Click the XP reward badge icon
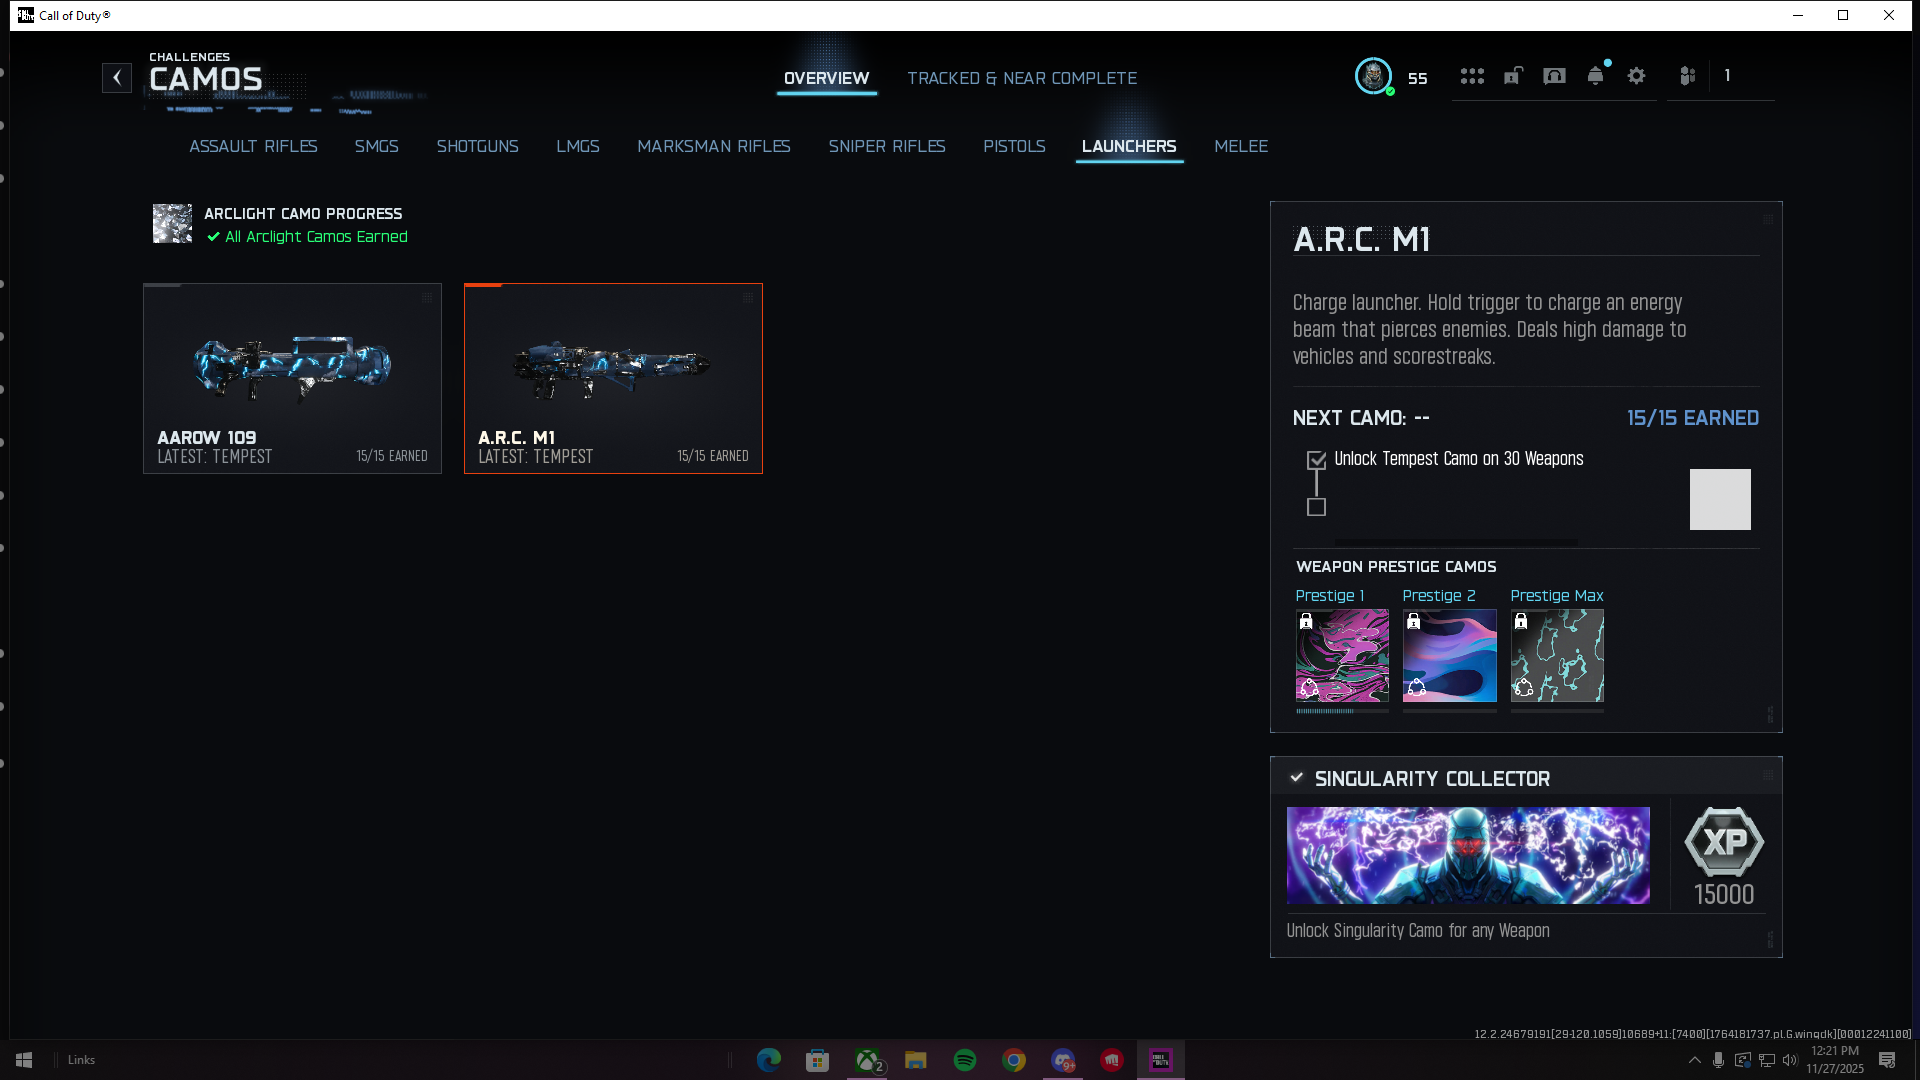This screenshot has width=1920, height=1080. [x=1724, y=842]
